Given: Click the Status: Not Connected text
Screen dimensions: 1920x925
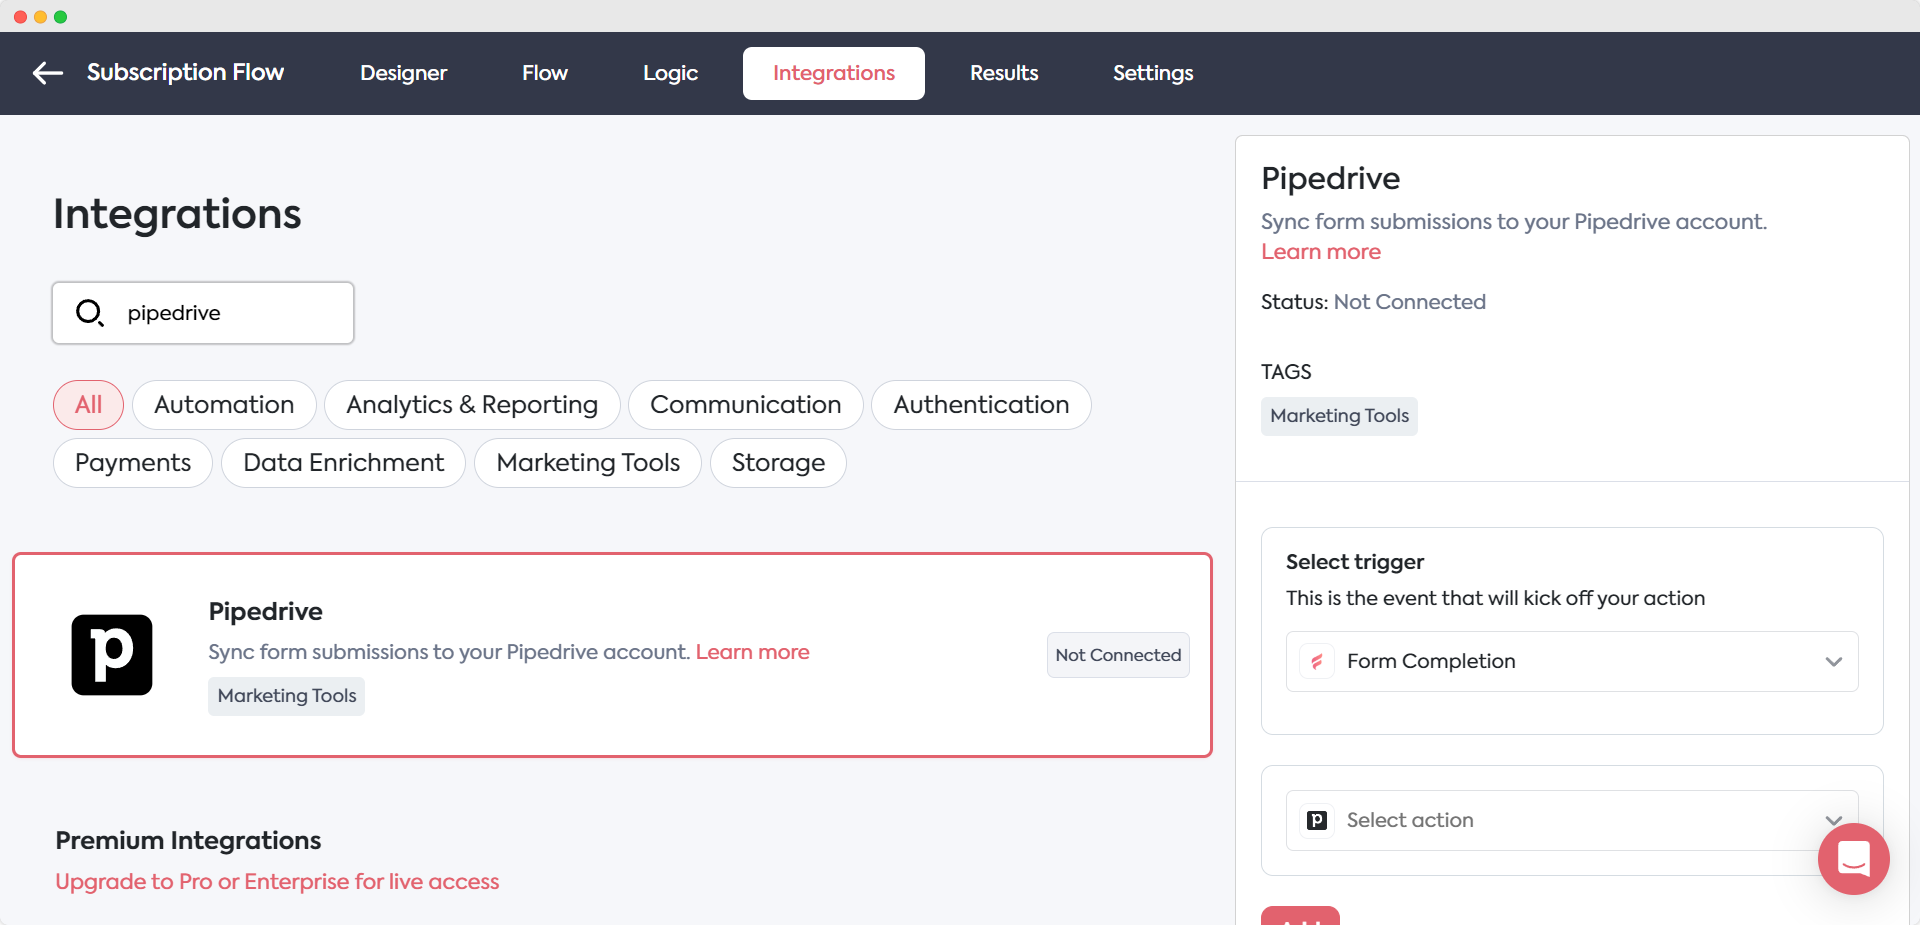Looking at the screenshot, I should (x=1373, y=302).
